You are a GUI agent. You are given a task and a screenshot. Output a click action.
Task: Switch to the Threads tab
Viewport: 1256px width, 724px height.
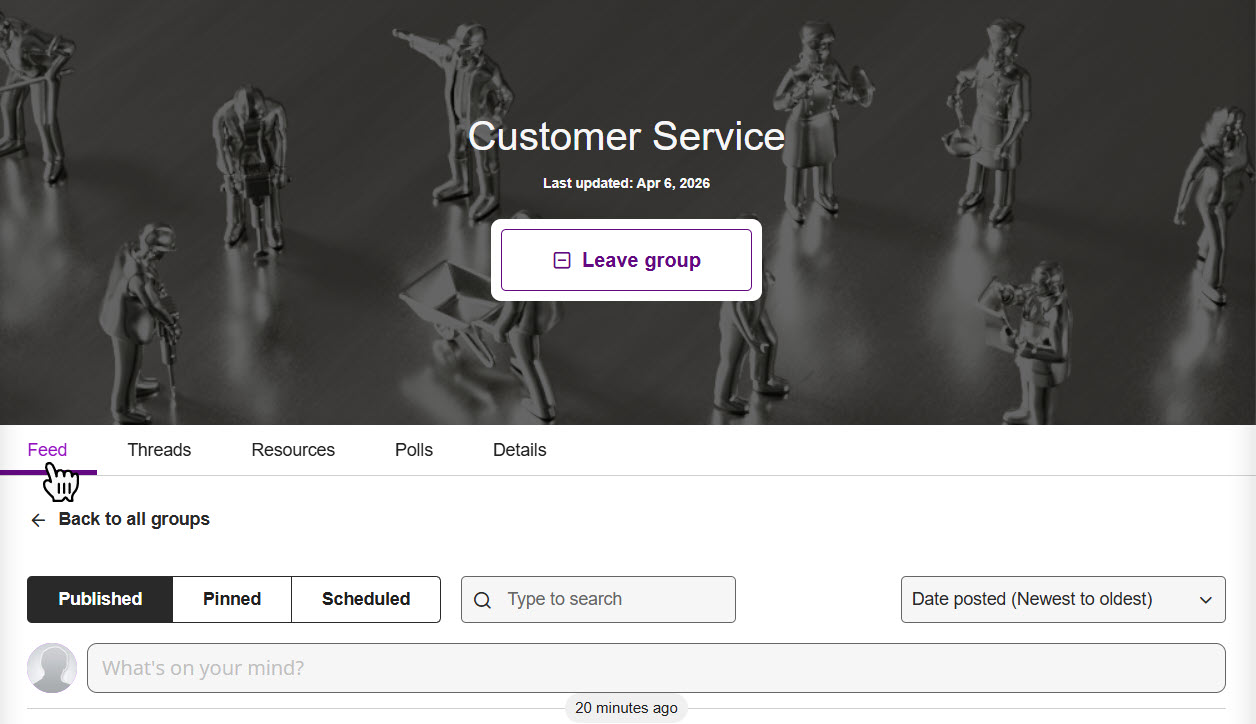tap(159, 450)
